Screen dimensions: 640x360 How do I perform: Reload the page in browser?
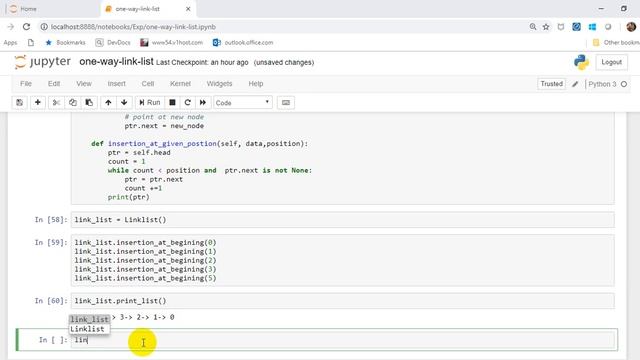(x=27, y=27)
